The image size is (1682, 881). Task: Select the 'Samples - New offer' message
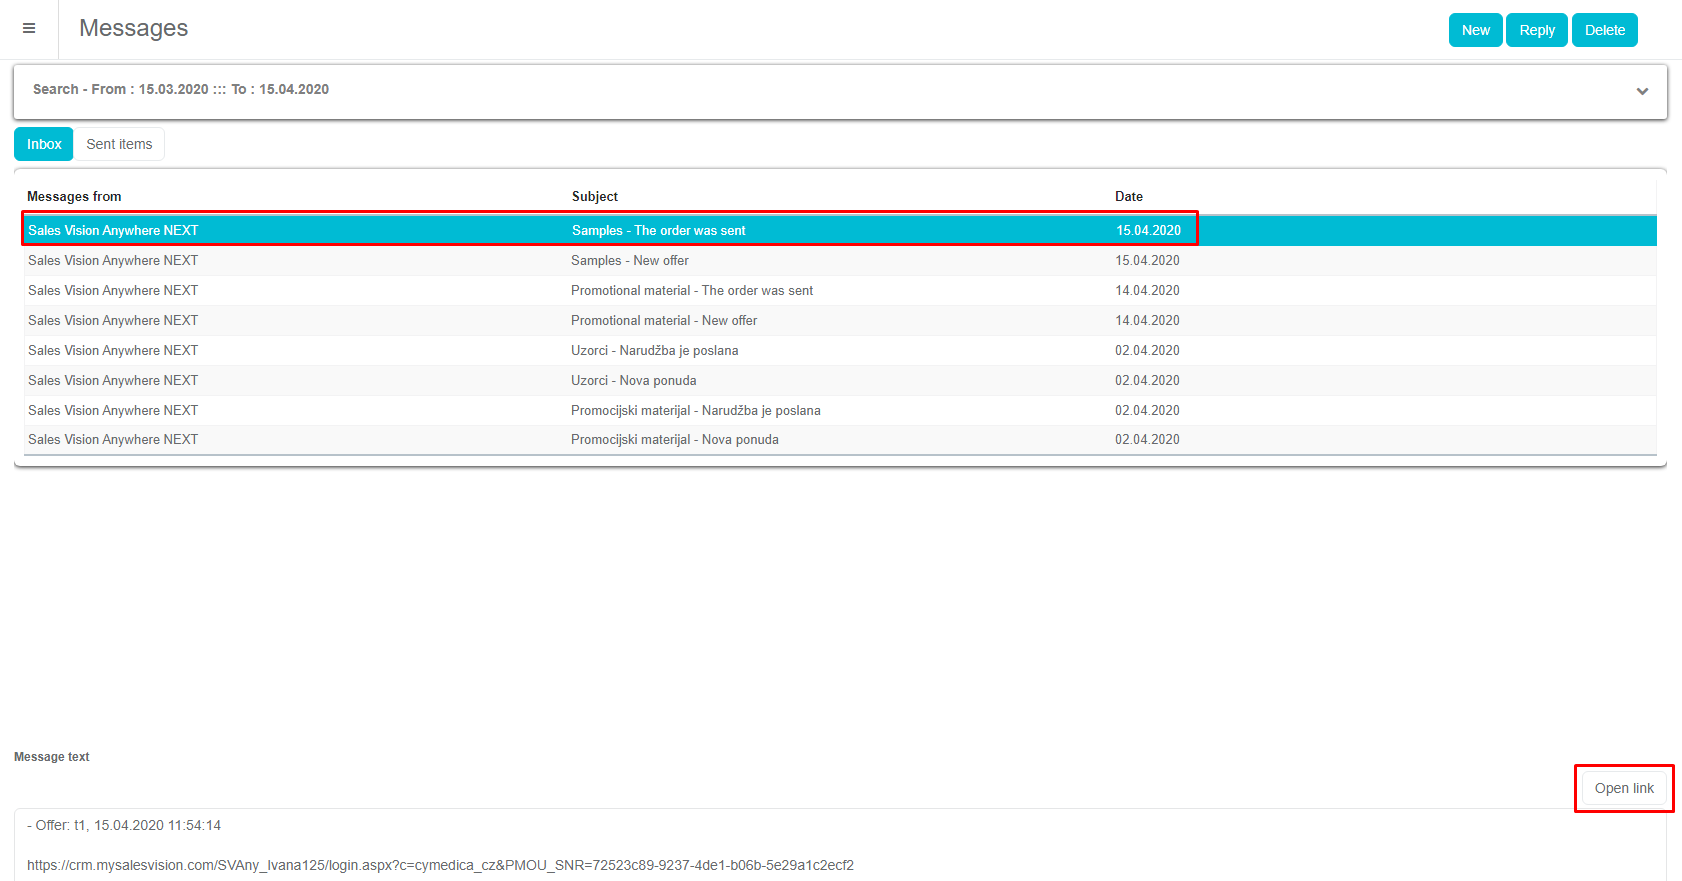point(629,260)
